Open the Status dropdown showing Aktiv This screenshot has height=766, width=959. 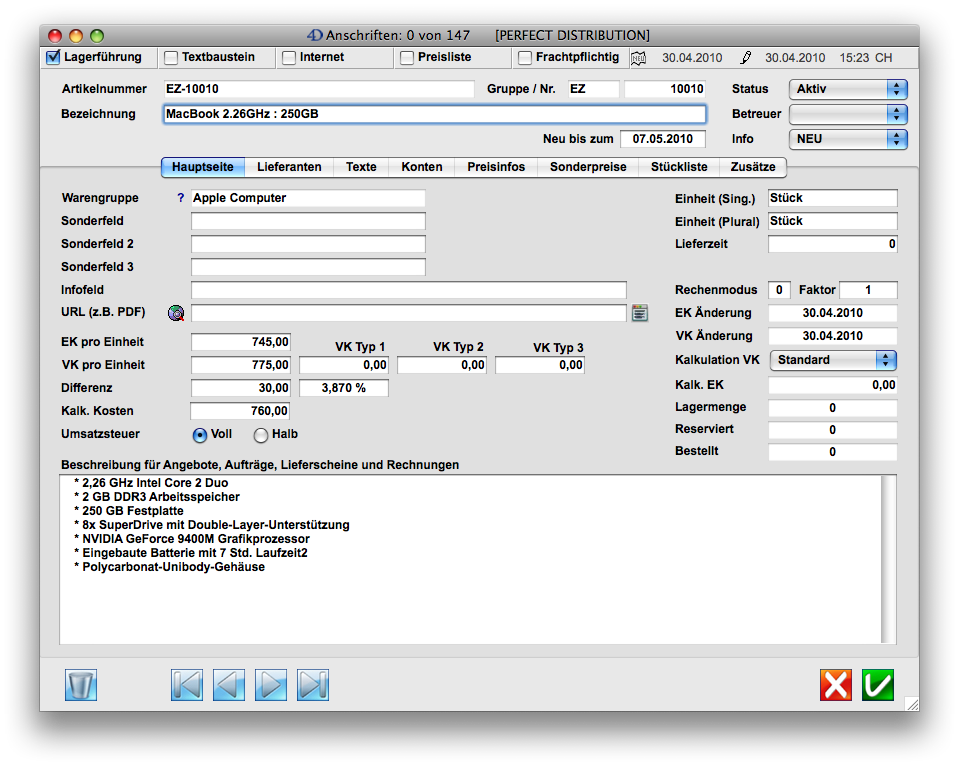click(847, 89)
